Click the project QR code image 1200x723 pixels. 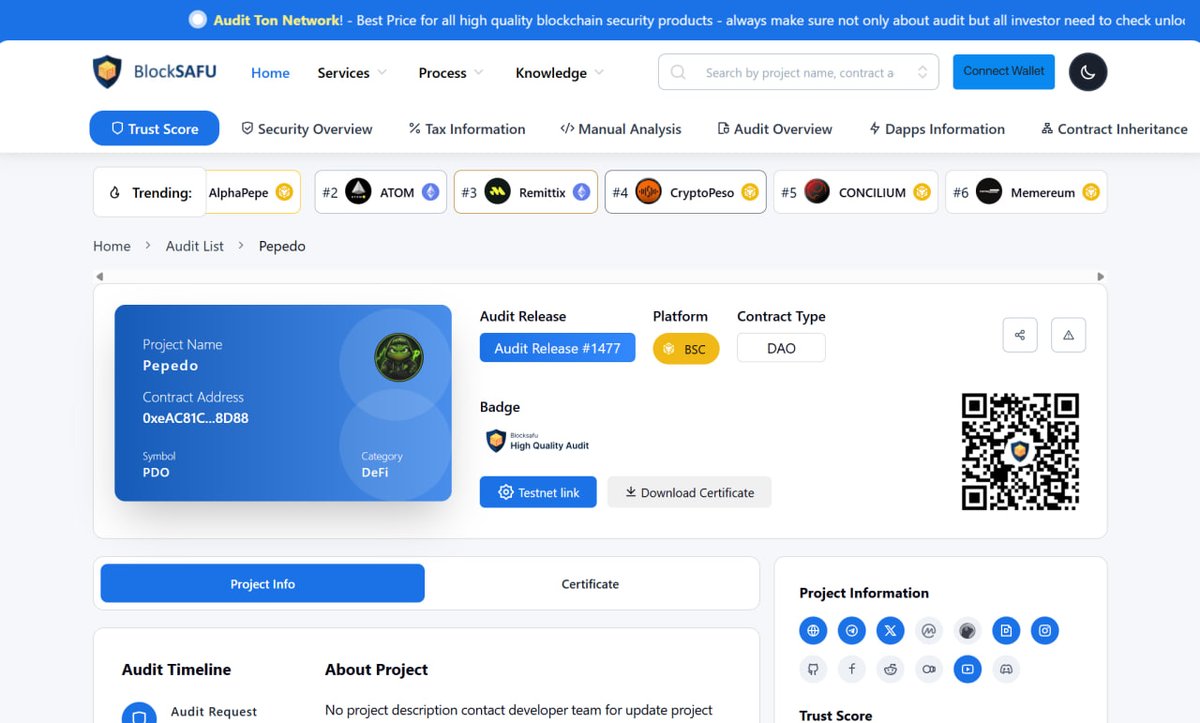(1020, 452)
